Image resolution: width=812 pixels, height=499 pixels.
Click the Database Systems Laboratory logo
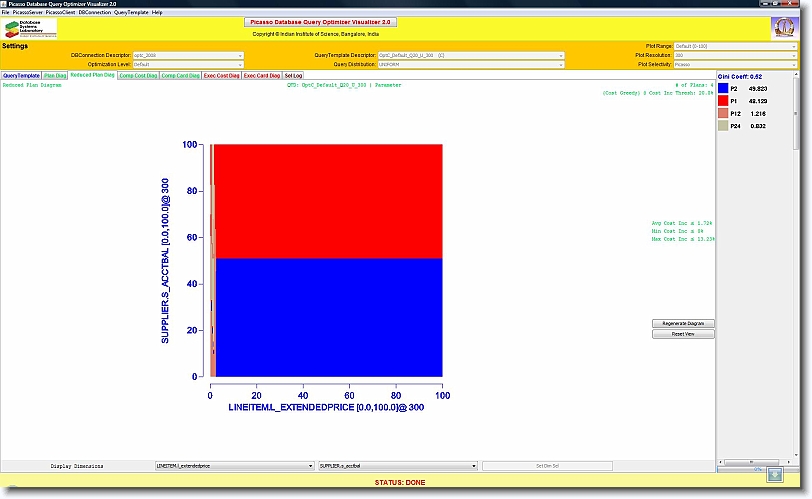pyautogui.click(x=31, y=28)
